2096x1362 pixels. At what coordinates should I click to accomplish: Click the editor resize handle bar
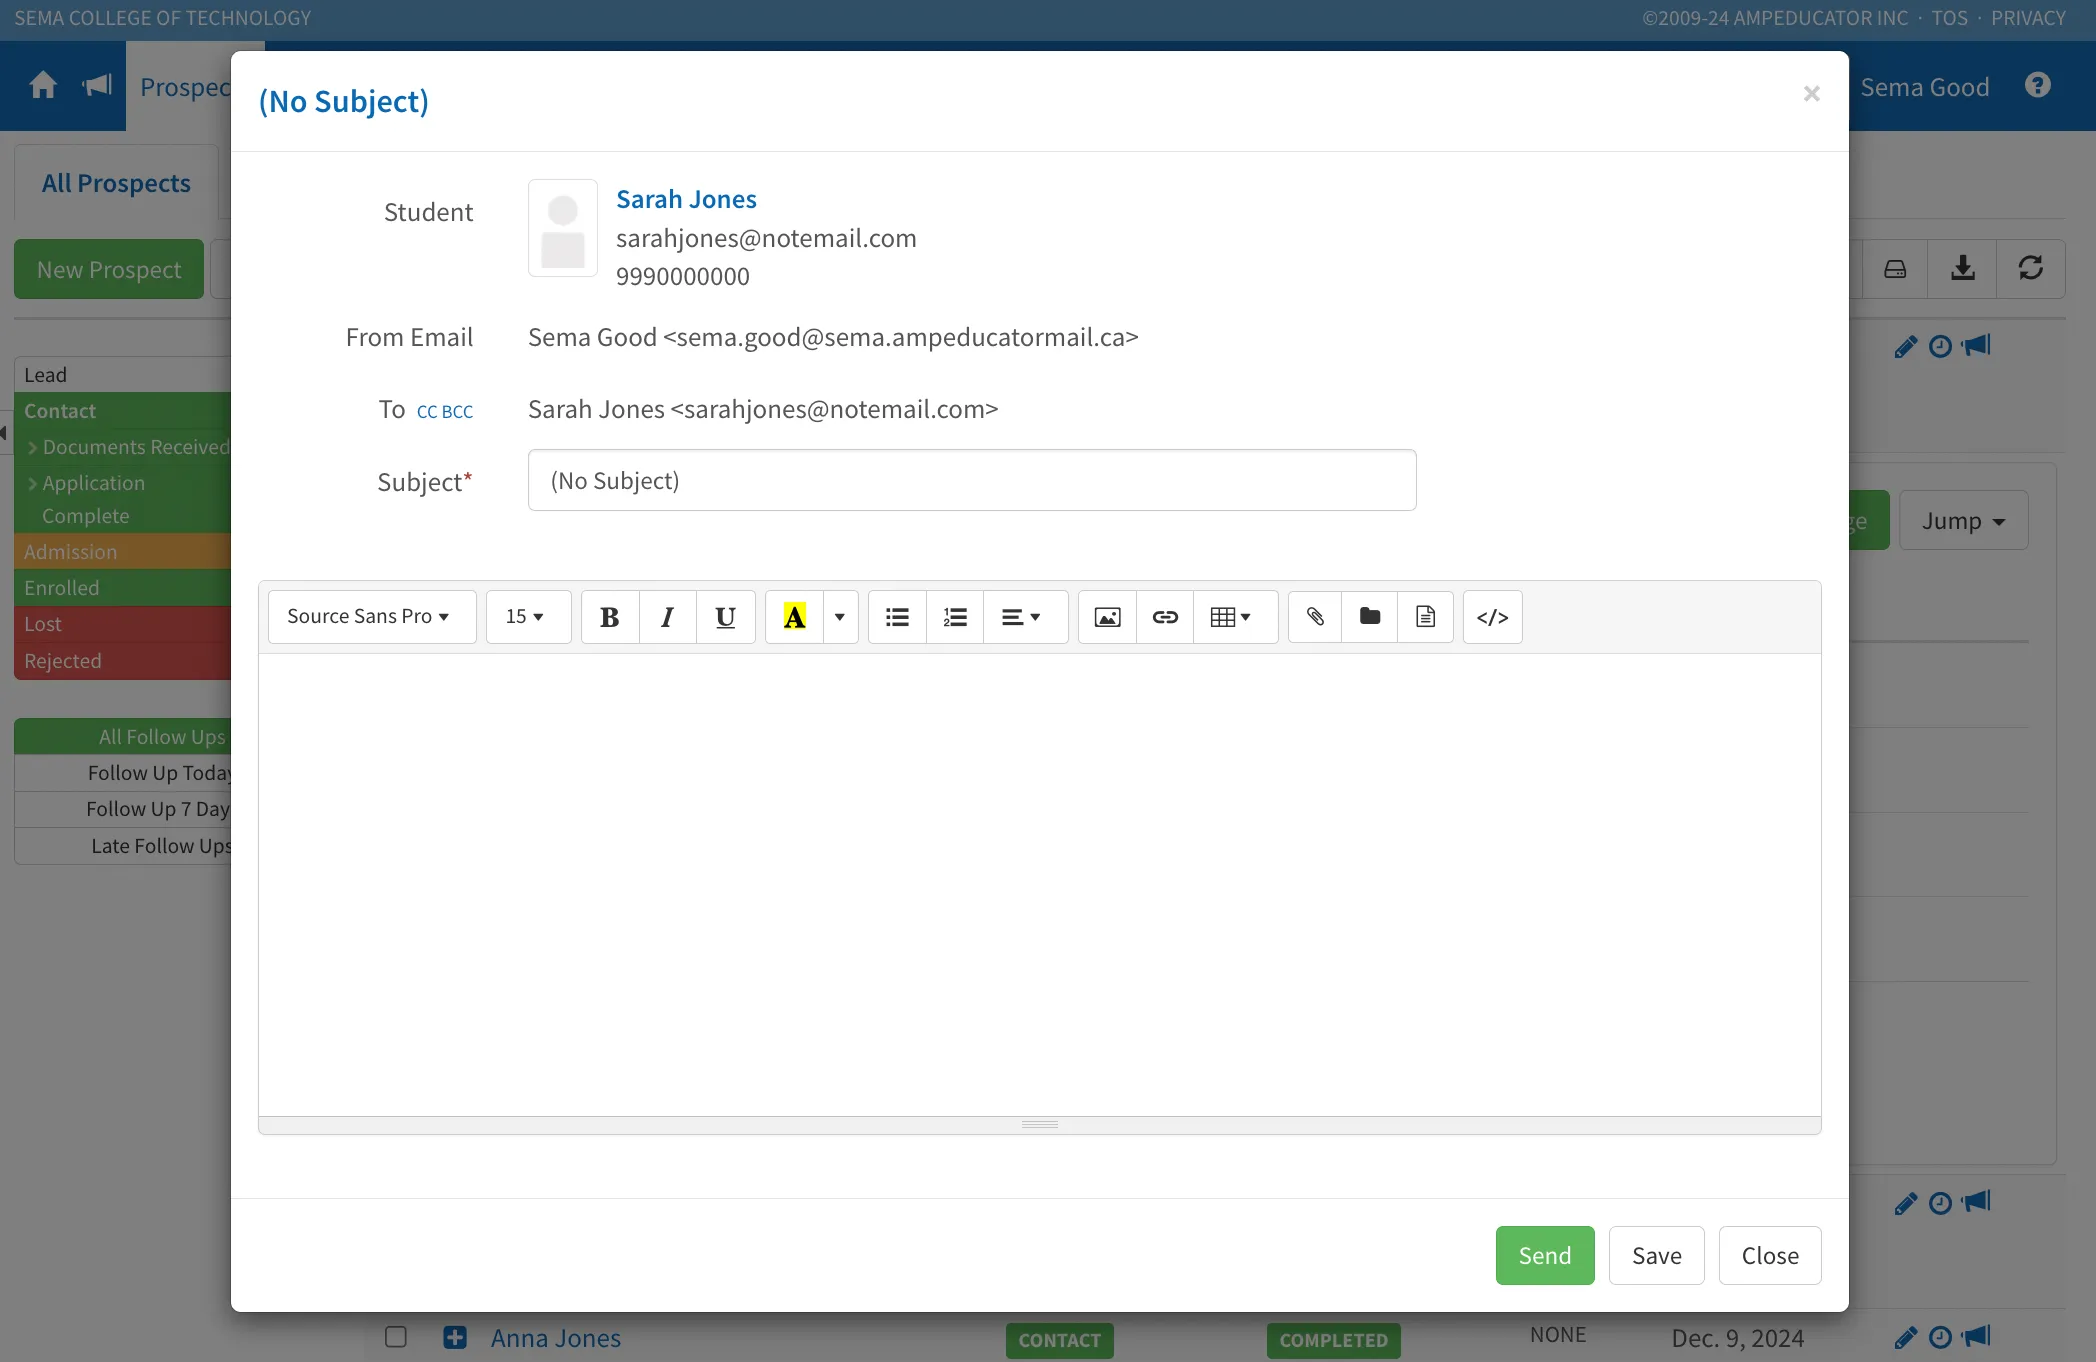[x=1040, y=1125]
